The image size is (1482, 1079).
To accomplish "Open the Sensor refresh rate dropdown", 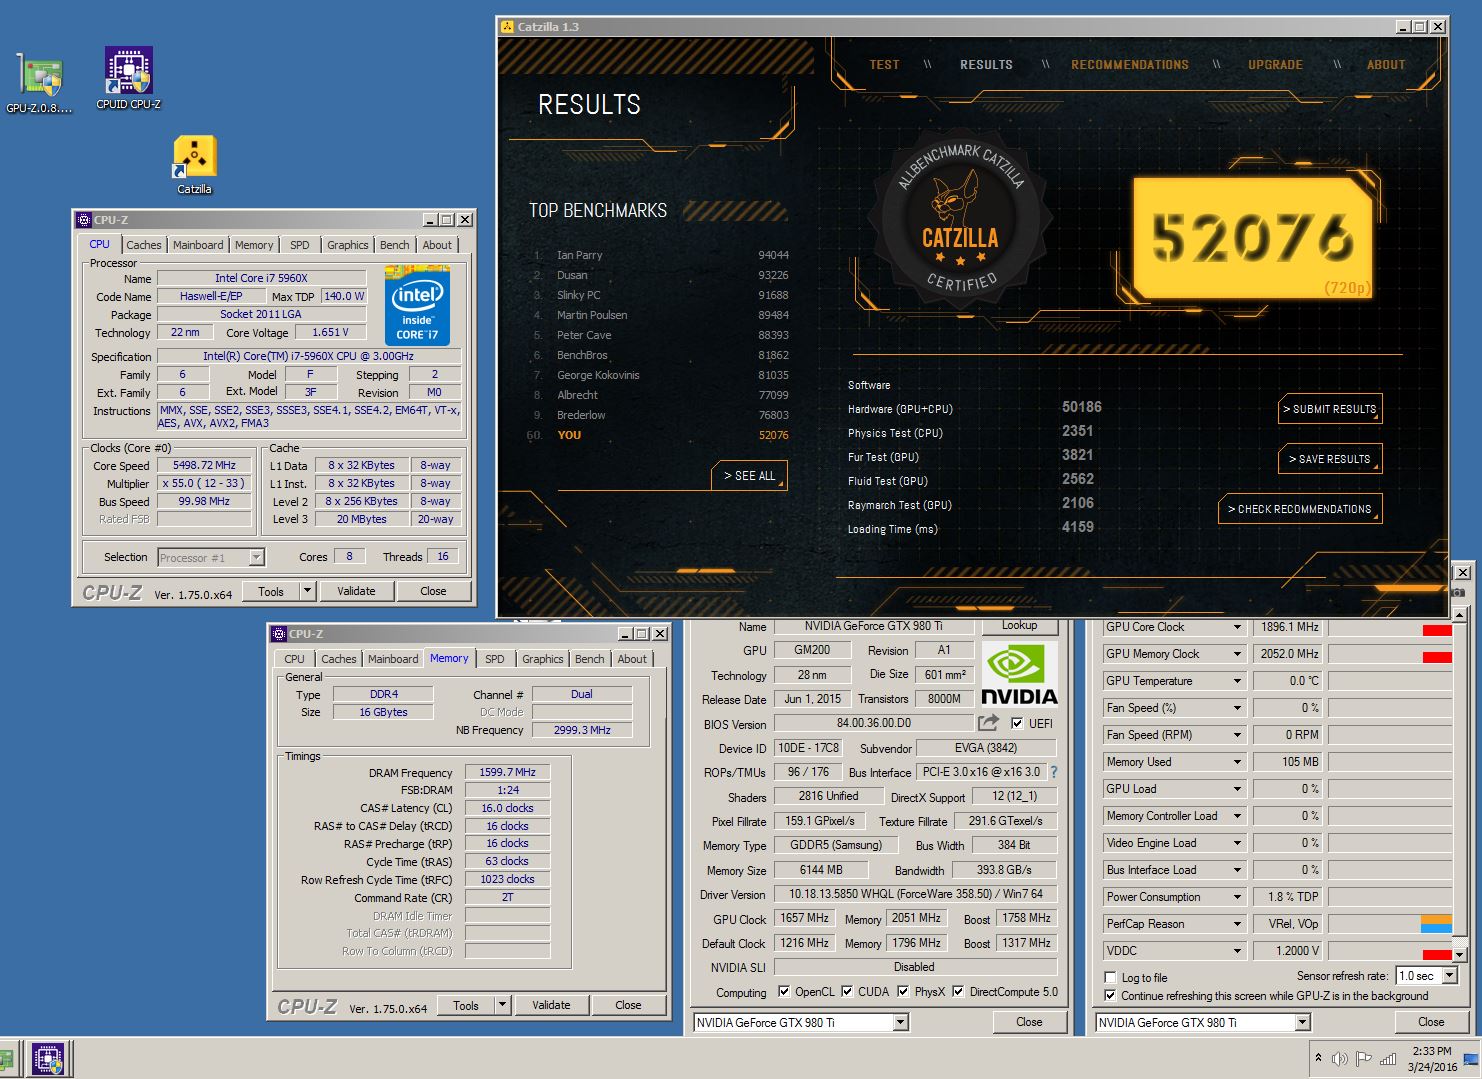I will (1450, 976).
